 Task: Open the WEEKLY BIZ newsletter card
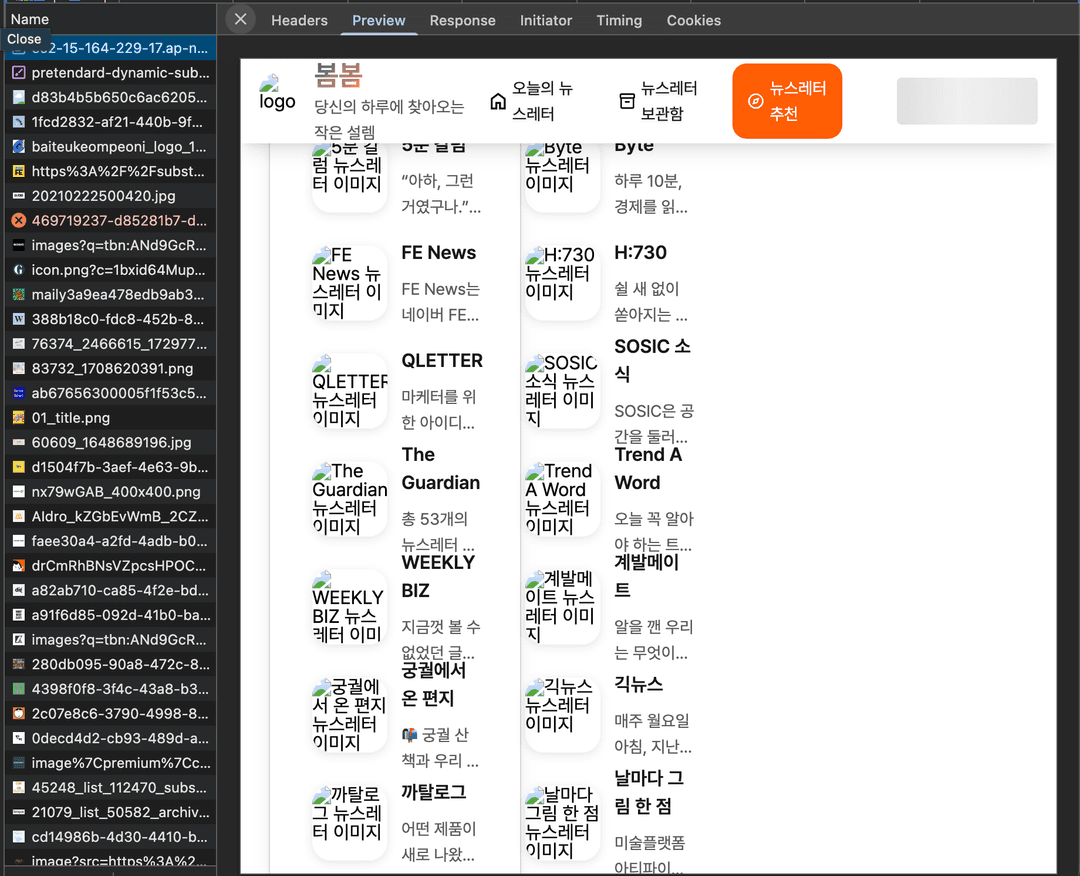click(399, 607)
